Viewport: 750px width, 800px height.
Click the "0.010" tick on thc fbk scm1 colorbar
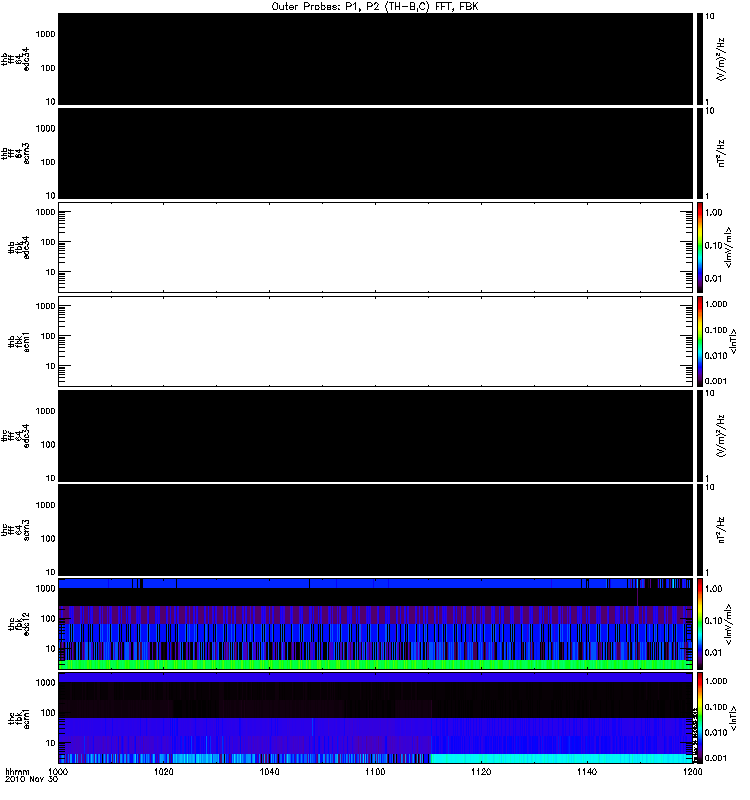[x=716, y=732]
